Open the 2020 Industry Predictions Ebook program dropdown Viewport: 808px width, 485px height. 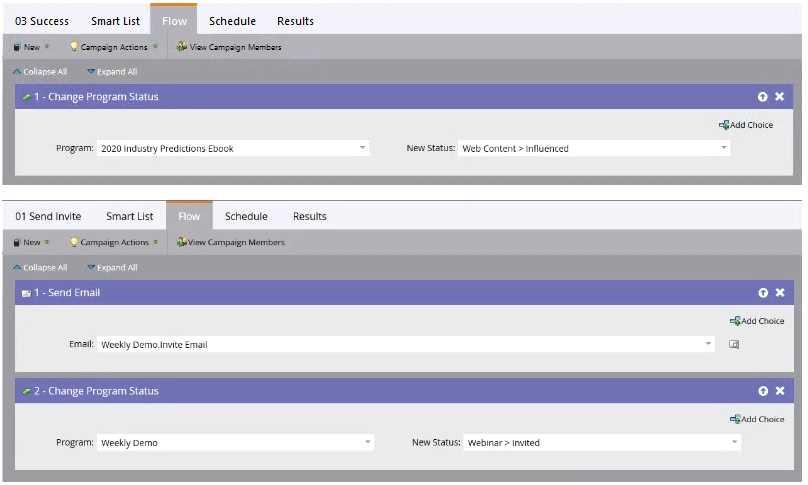point(363,148)
